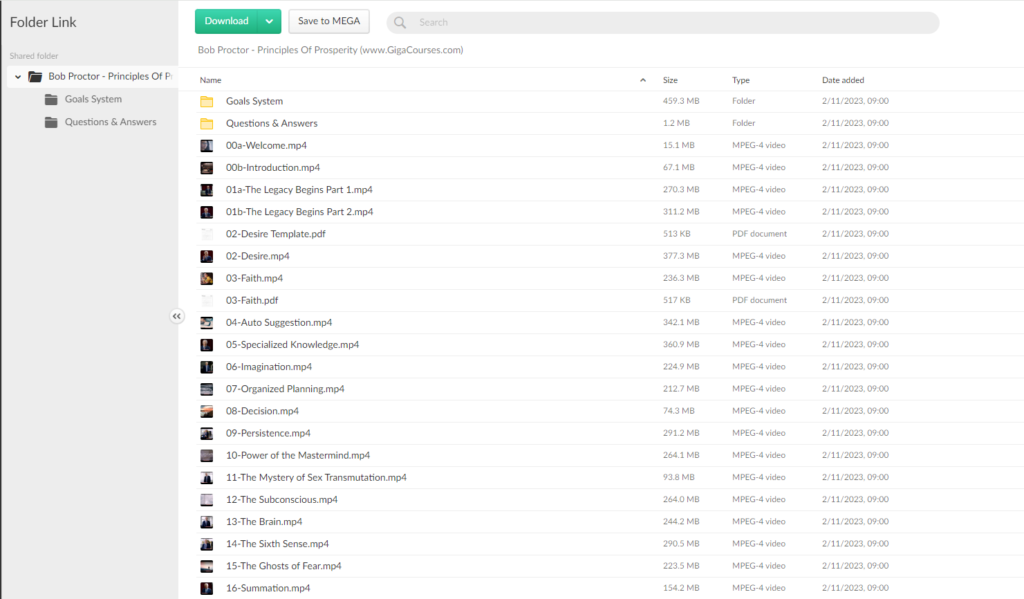
Task: Click Save to MEGA button
Action: pyautogui.click(x=329, y=21)
